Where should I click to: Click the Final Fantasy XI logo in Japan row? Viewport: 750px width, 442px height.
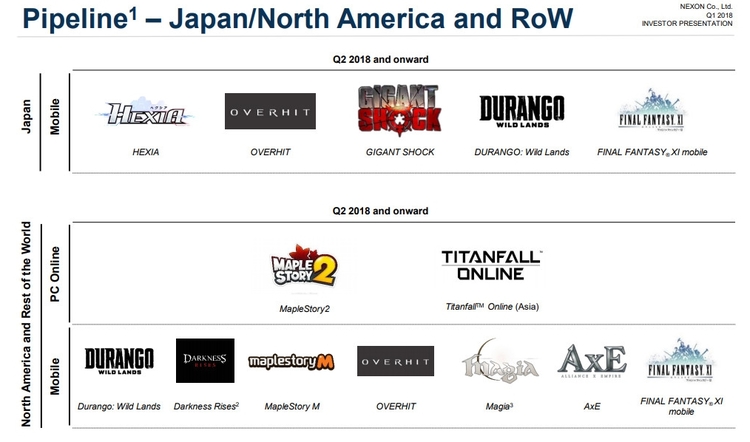[x=651, y=110]
